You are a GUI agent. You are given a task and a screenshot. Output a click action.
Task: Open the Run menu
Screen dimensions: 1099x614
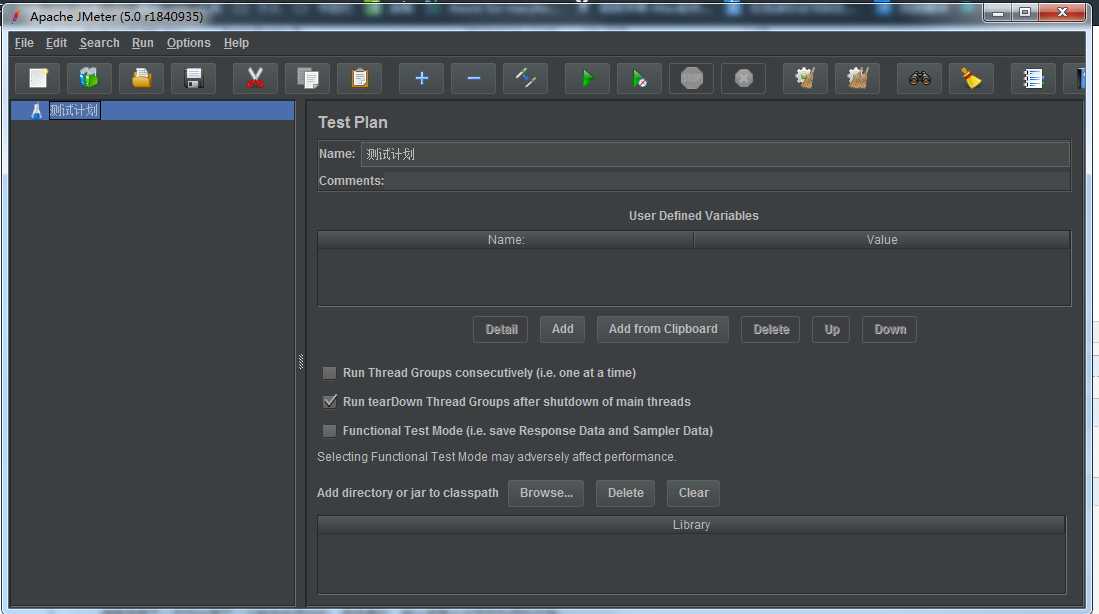point(142,43)
